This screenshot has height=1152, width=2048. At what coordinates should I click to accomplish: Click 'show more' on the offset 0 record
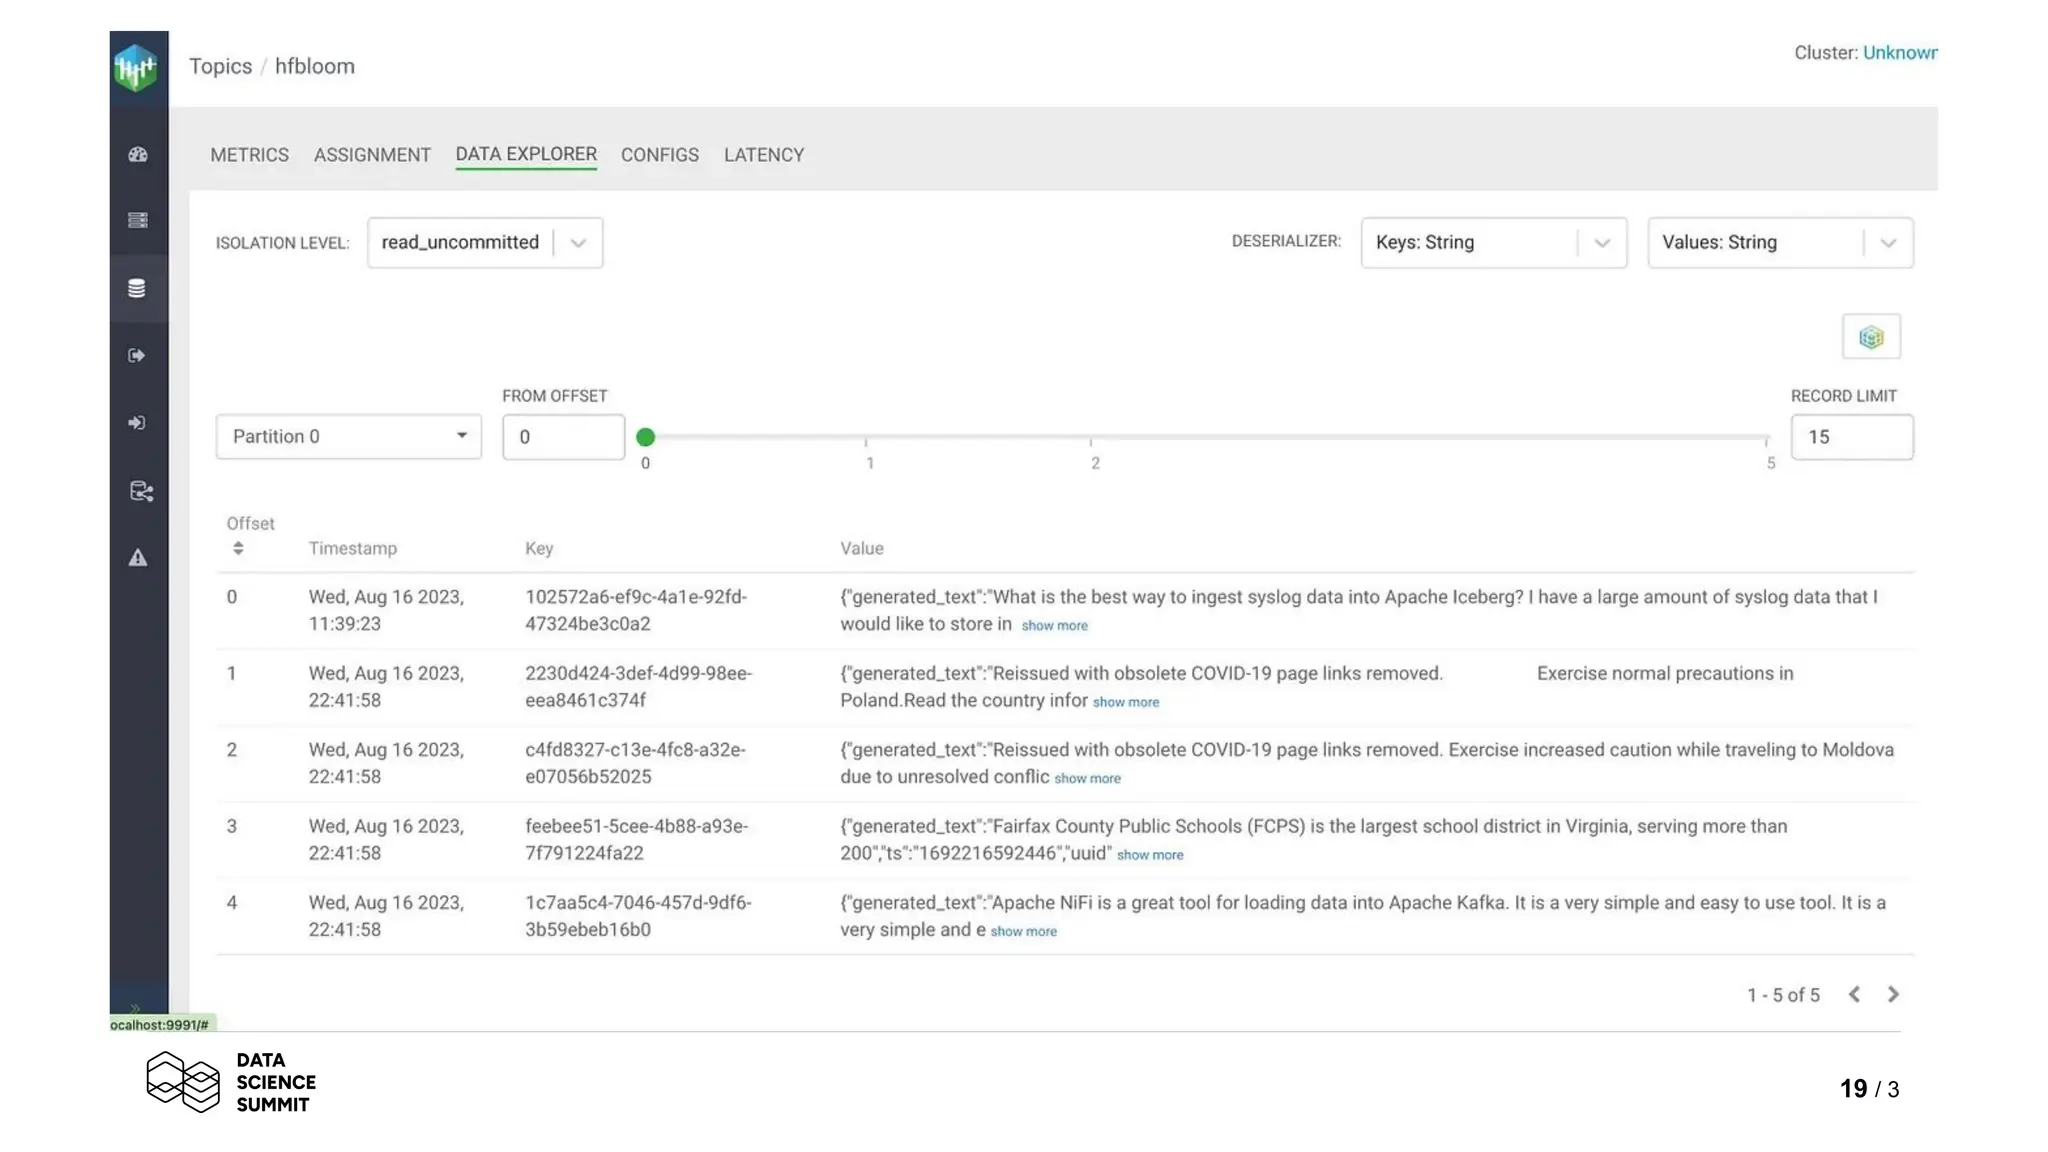pos(1054,626)
